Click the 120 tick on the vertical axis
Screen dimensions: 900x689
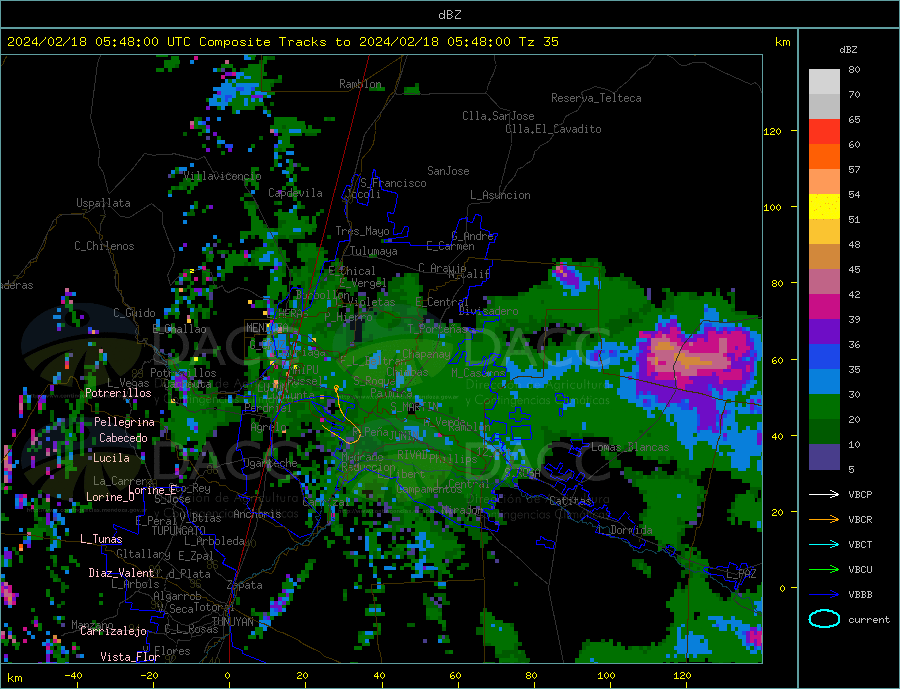point(773,131)
